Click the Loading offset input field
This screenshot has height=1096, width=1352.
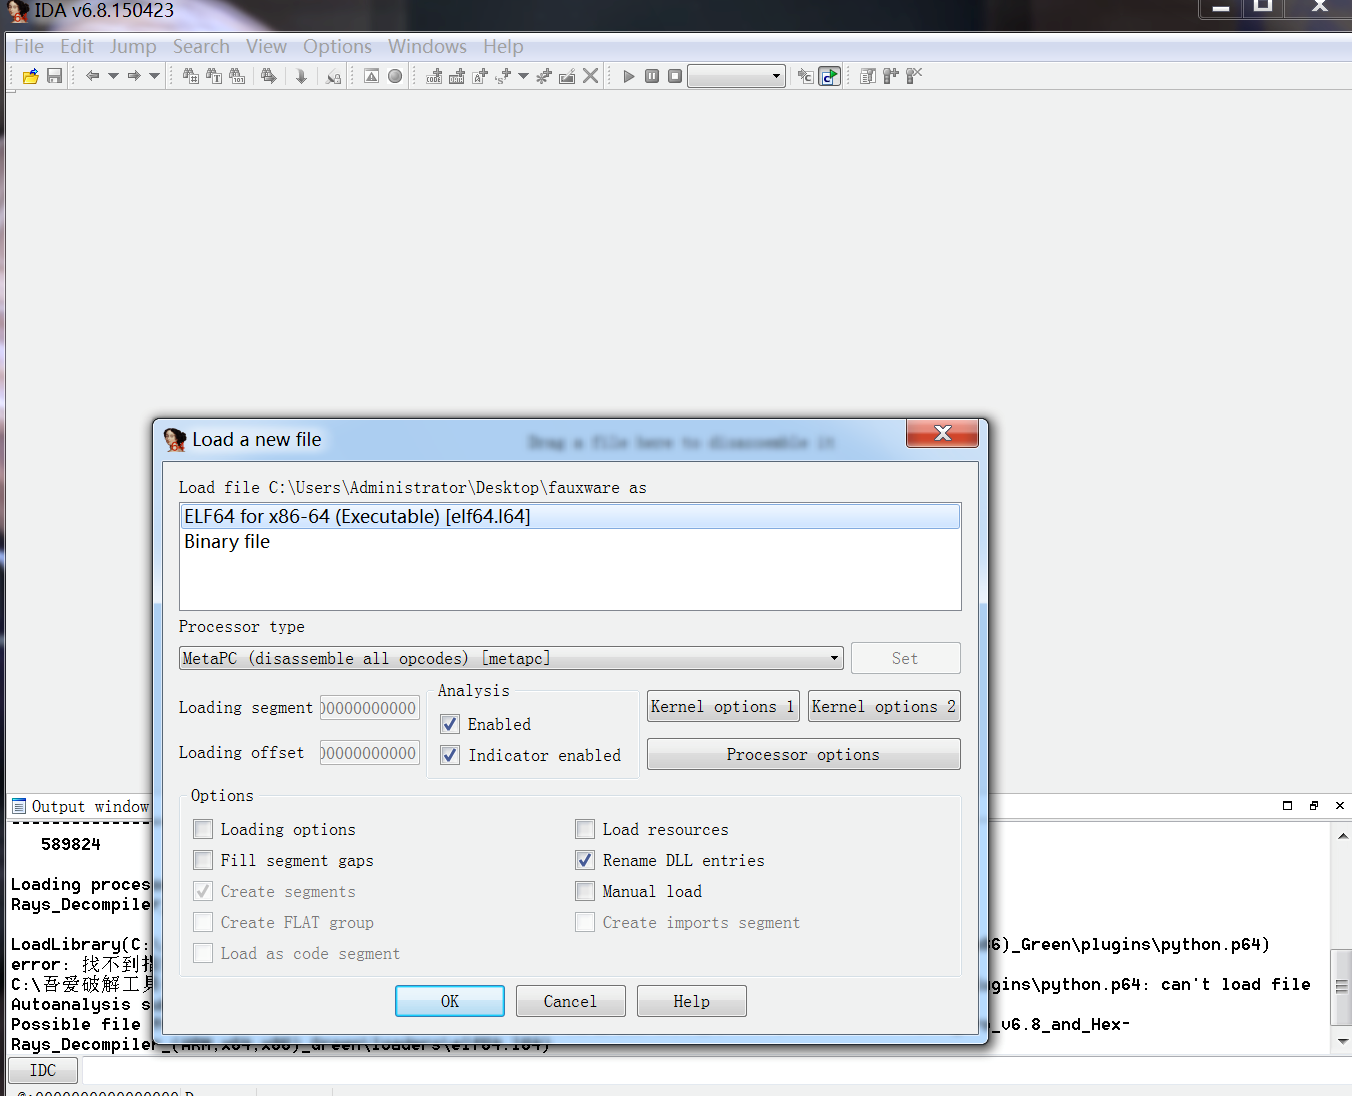click(x=369, y=753)
